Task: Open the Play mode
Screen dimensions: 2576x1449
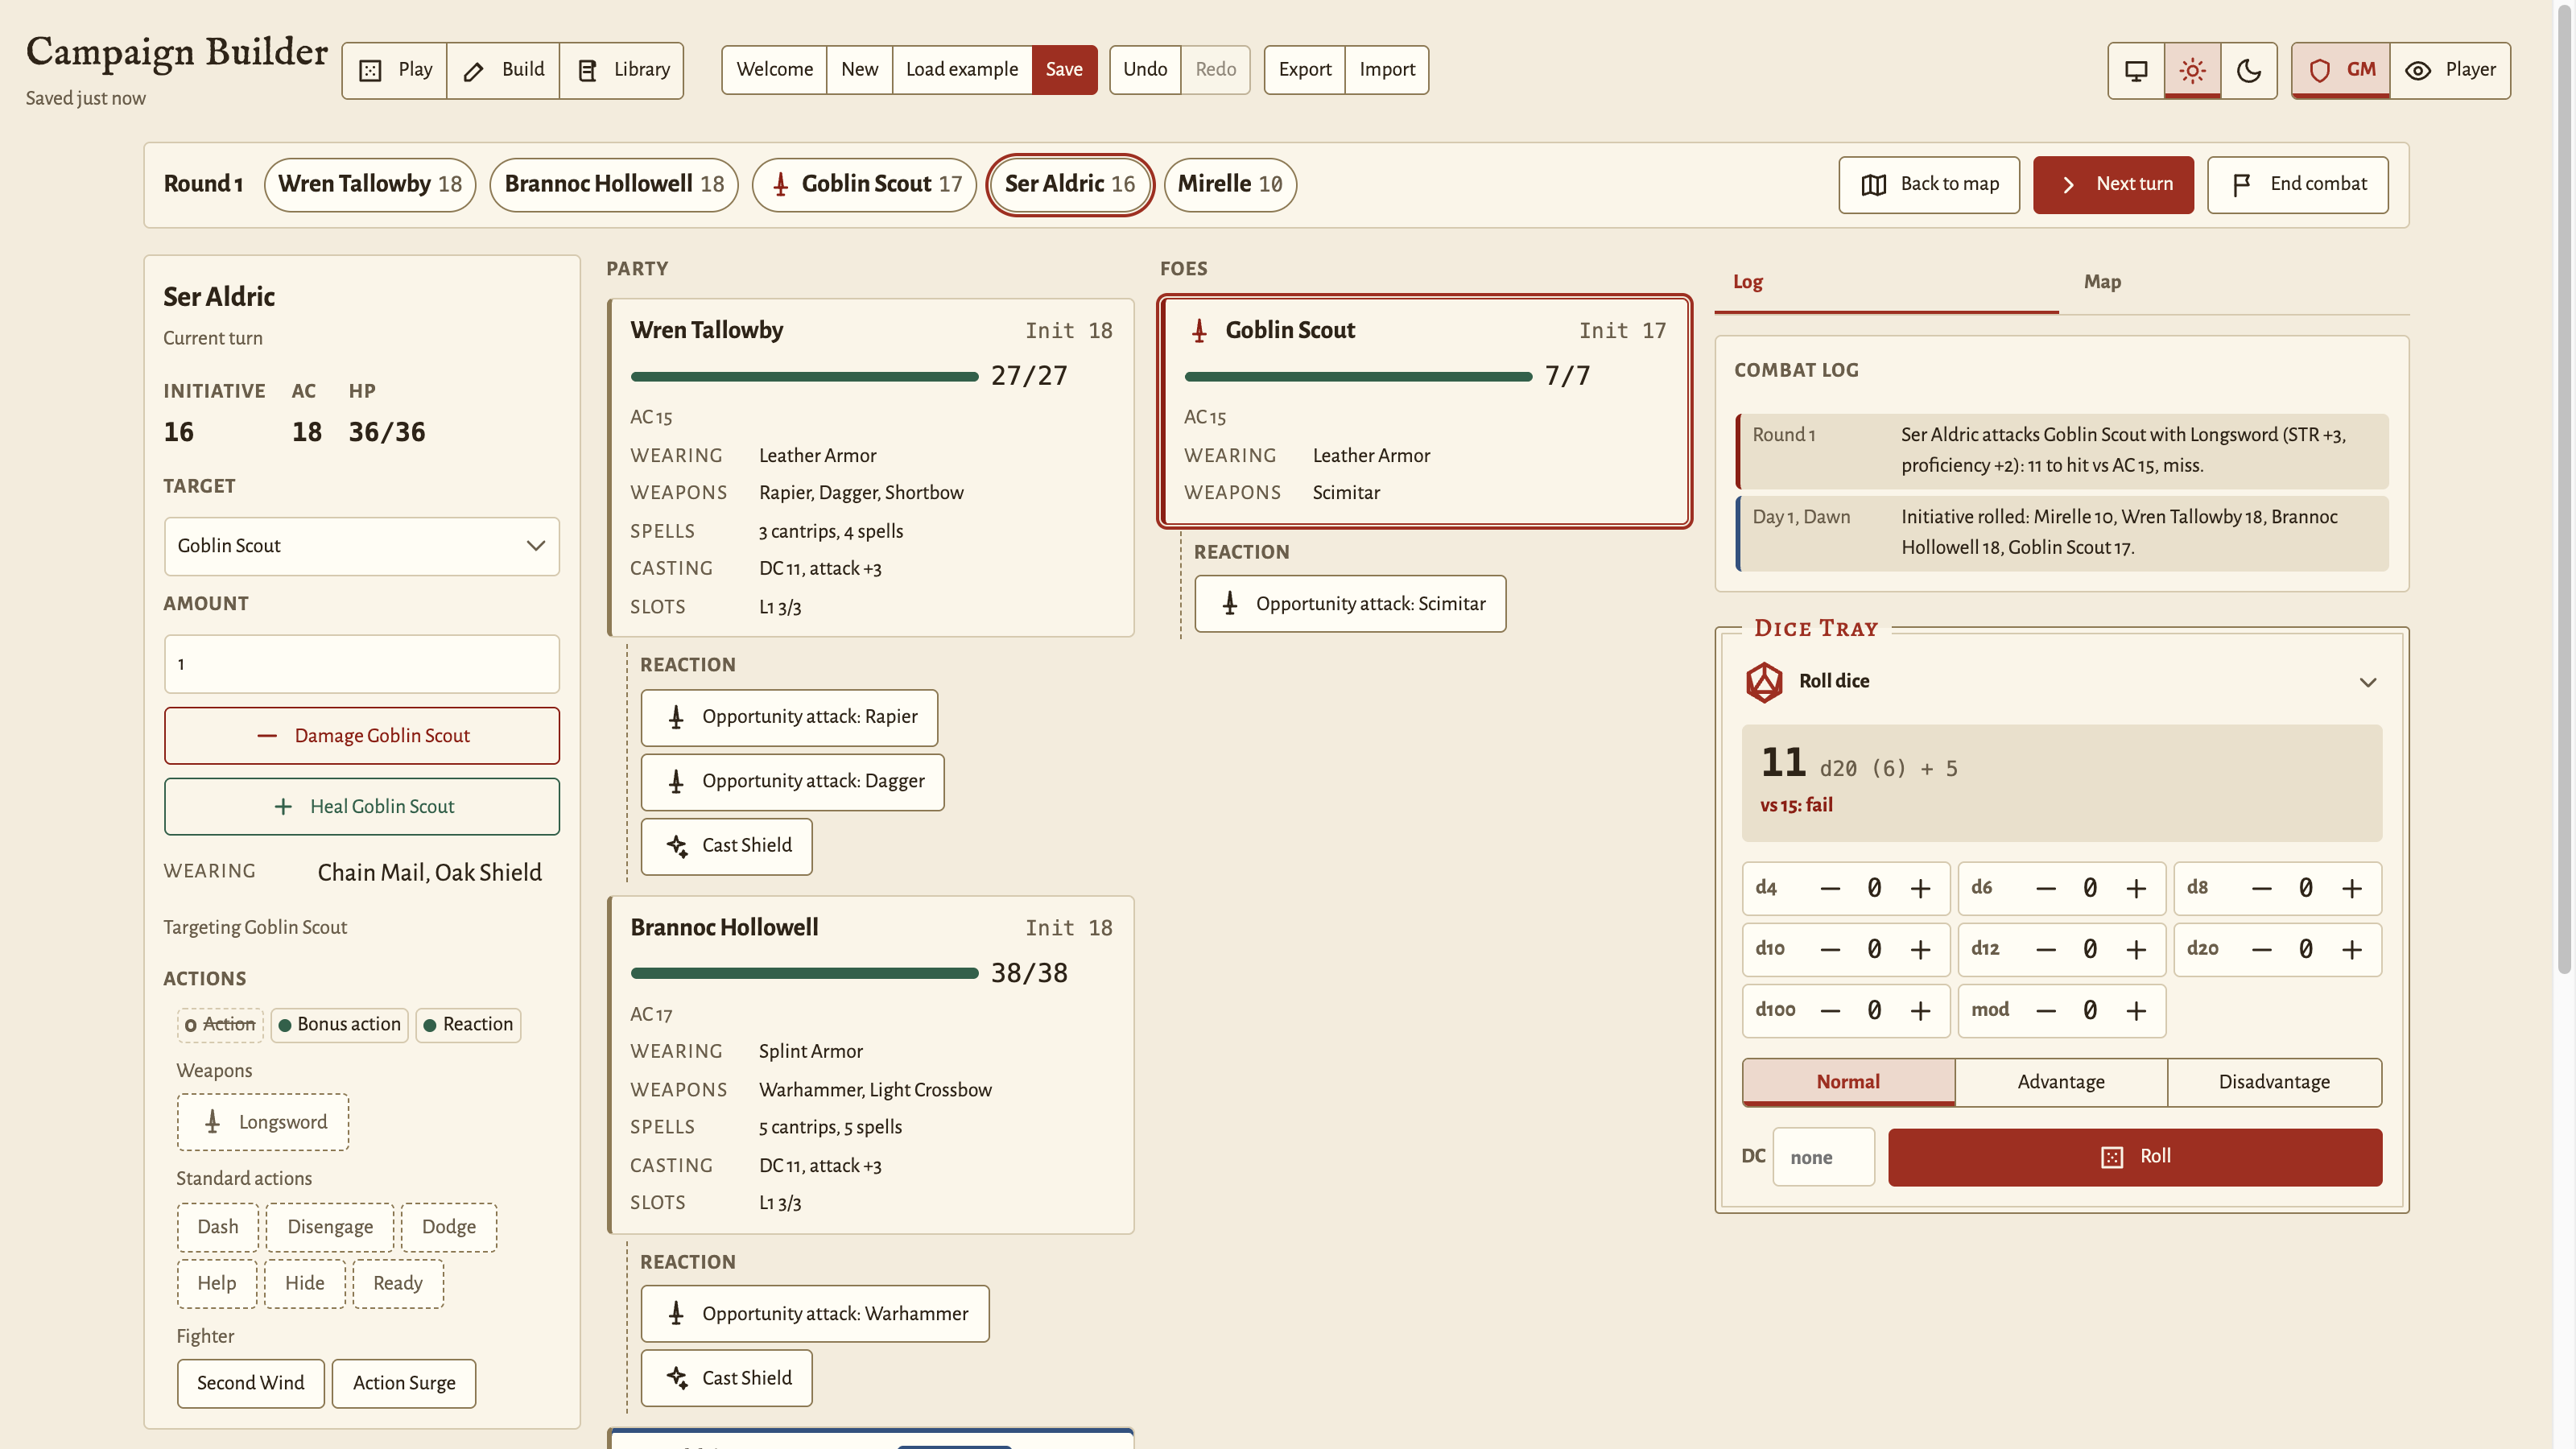Action: click(x=395, y=70)
